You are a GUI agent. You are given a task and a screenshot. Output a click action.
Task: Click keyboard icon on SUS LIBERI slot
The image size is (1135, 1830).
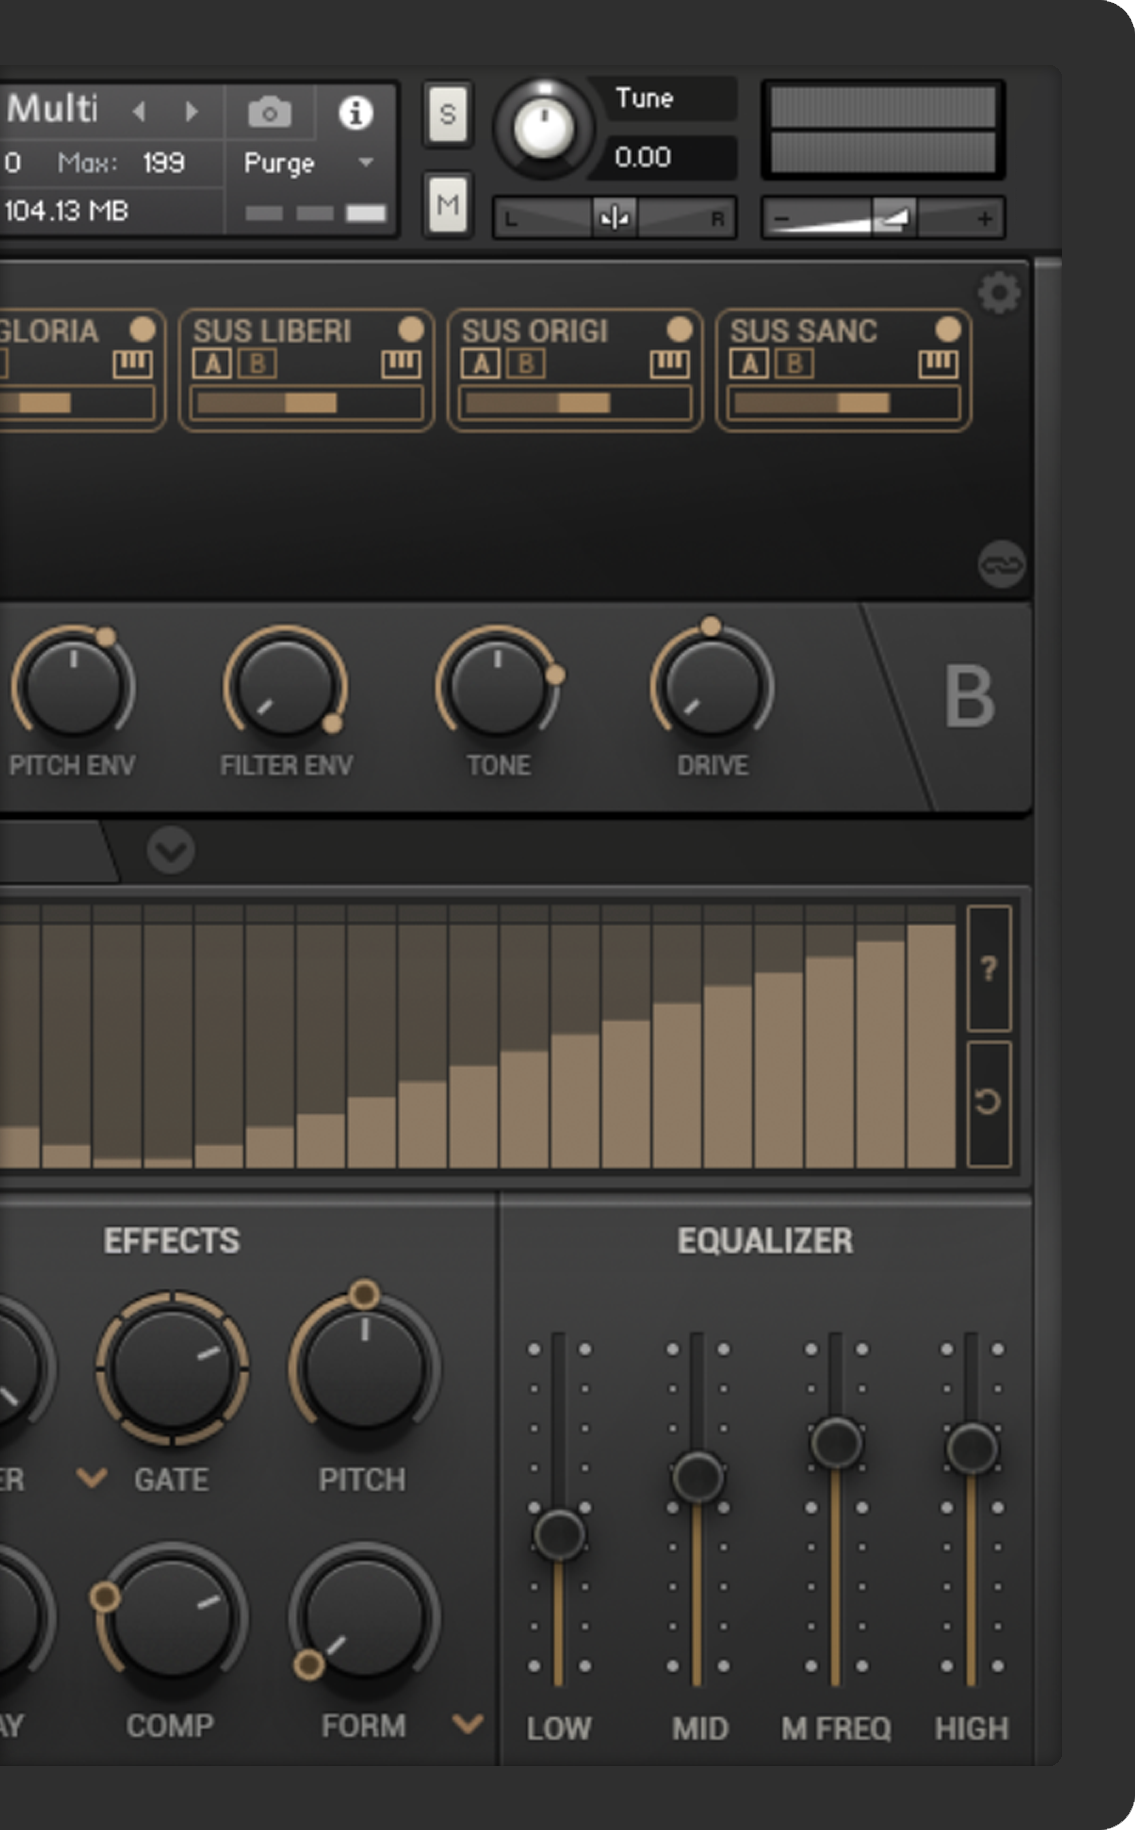click(400, 364)
